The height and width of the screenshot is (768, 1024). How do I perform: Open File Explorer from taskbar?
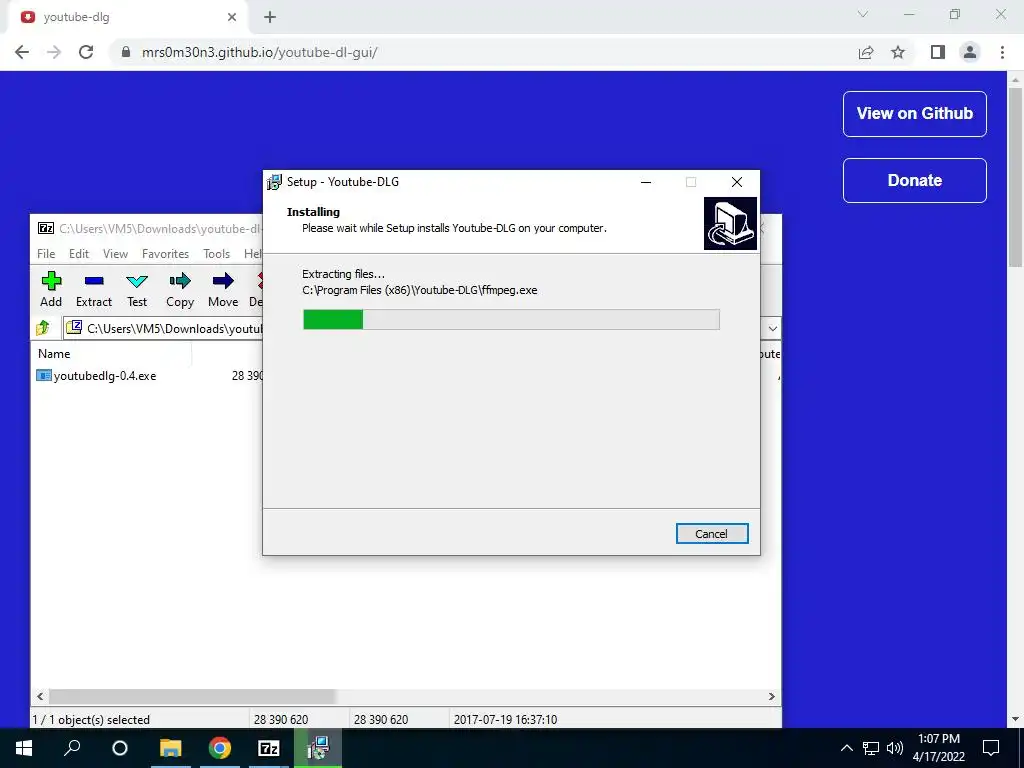coord(170,748)
